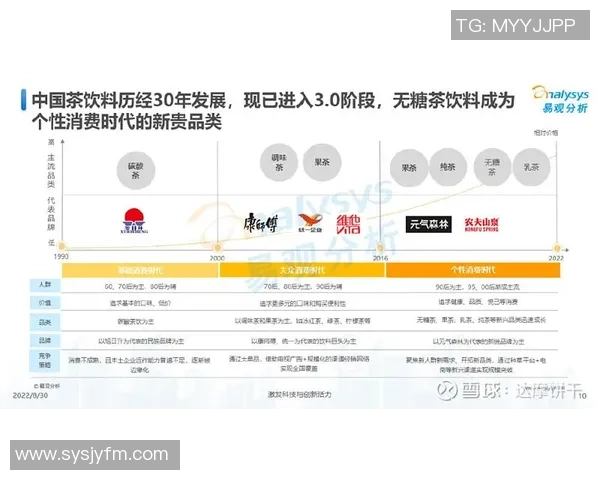This screenshot has width=600, height=480.
Task: Click the 1990 timeline dot
Action: point(62,246)
